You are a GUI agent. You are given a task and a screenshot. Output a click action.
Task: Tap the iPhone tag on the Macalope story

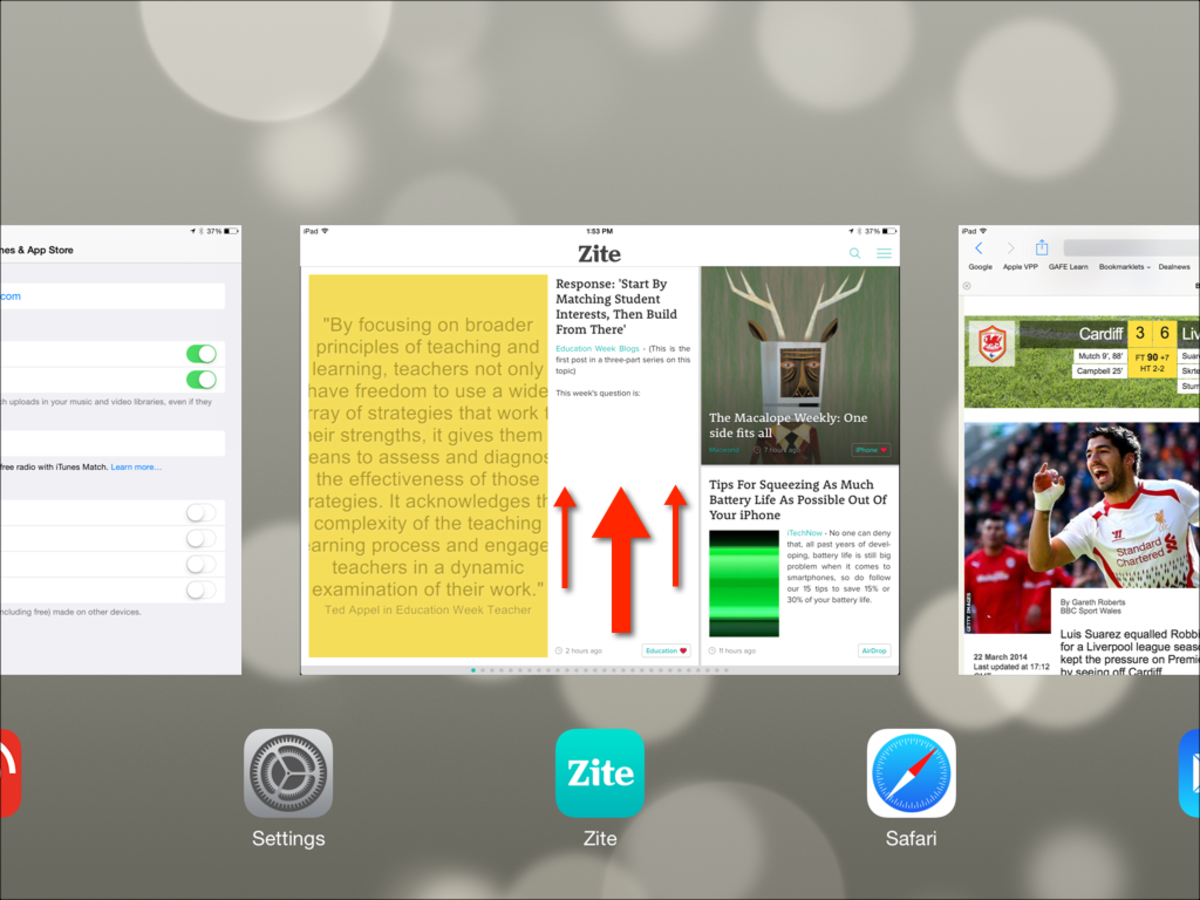click(x=869, y=451)
